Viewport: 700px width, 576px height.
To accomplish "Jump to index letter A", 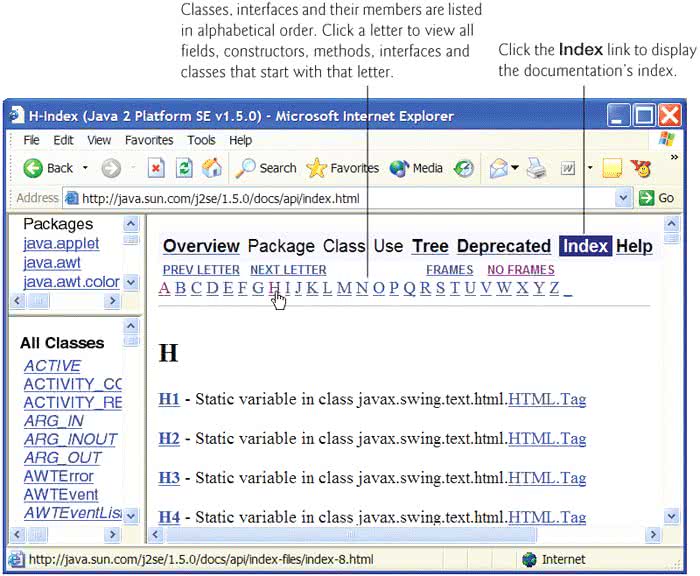I will (x=164, y=288).
